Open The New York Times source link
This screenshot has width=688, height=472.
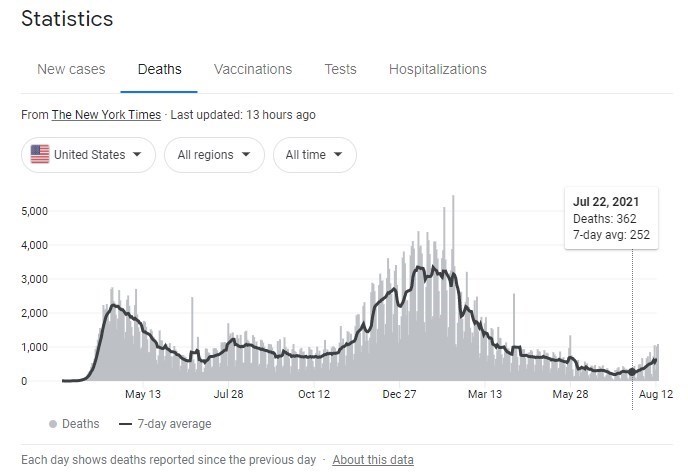(106, 115)
